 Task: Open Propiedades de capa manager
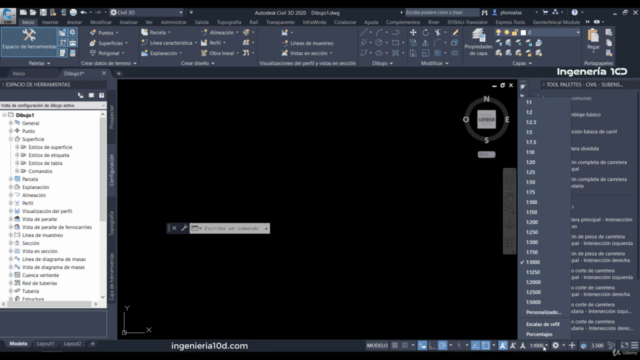(x=478, y=42)
